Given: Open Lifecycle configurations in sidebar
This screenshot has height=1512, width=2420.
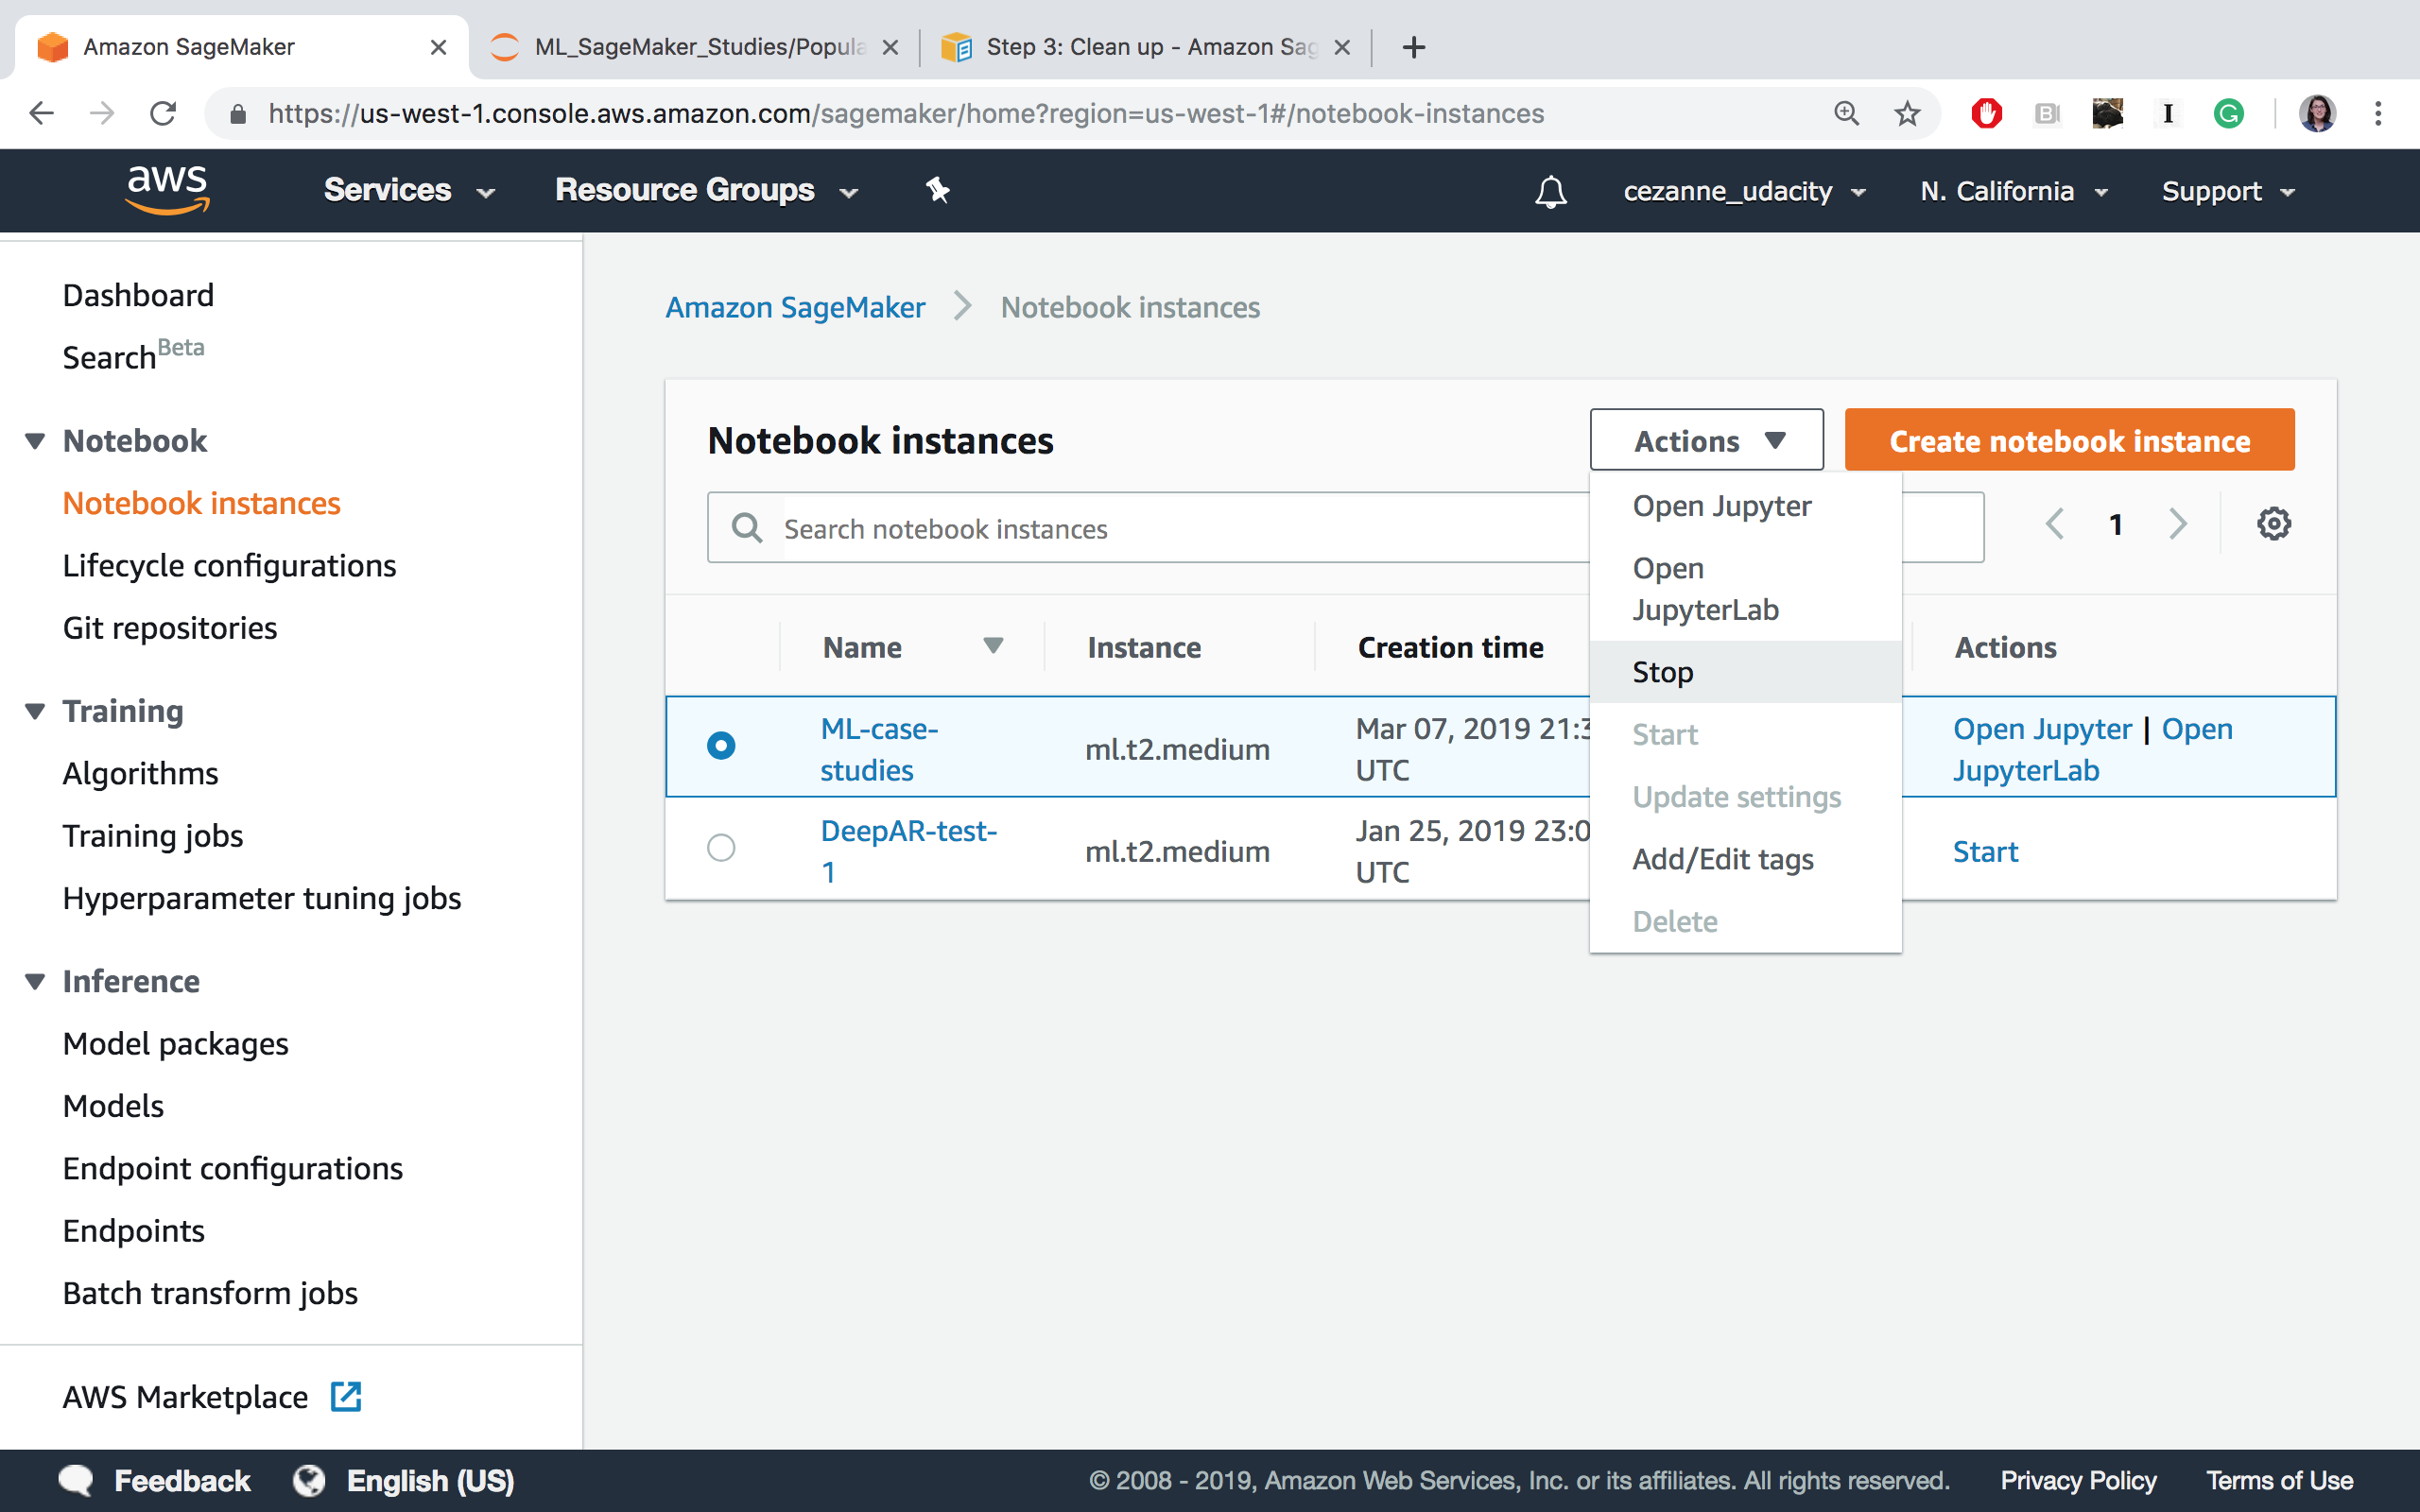Looking at the screenshot, I should click(x=229, y=566).
